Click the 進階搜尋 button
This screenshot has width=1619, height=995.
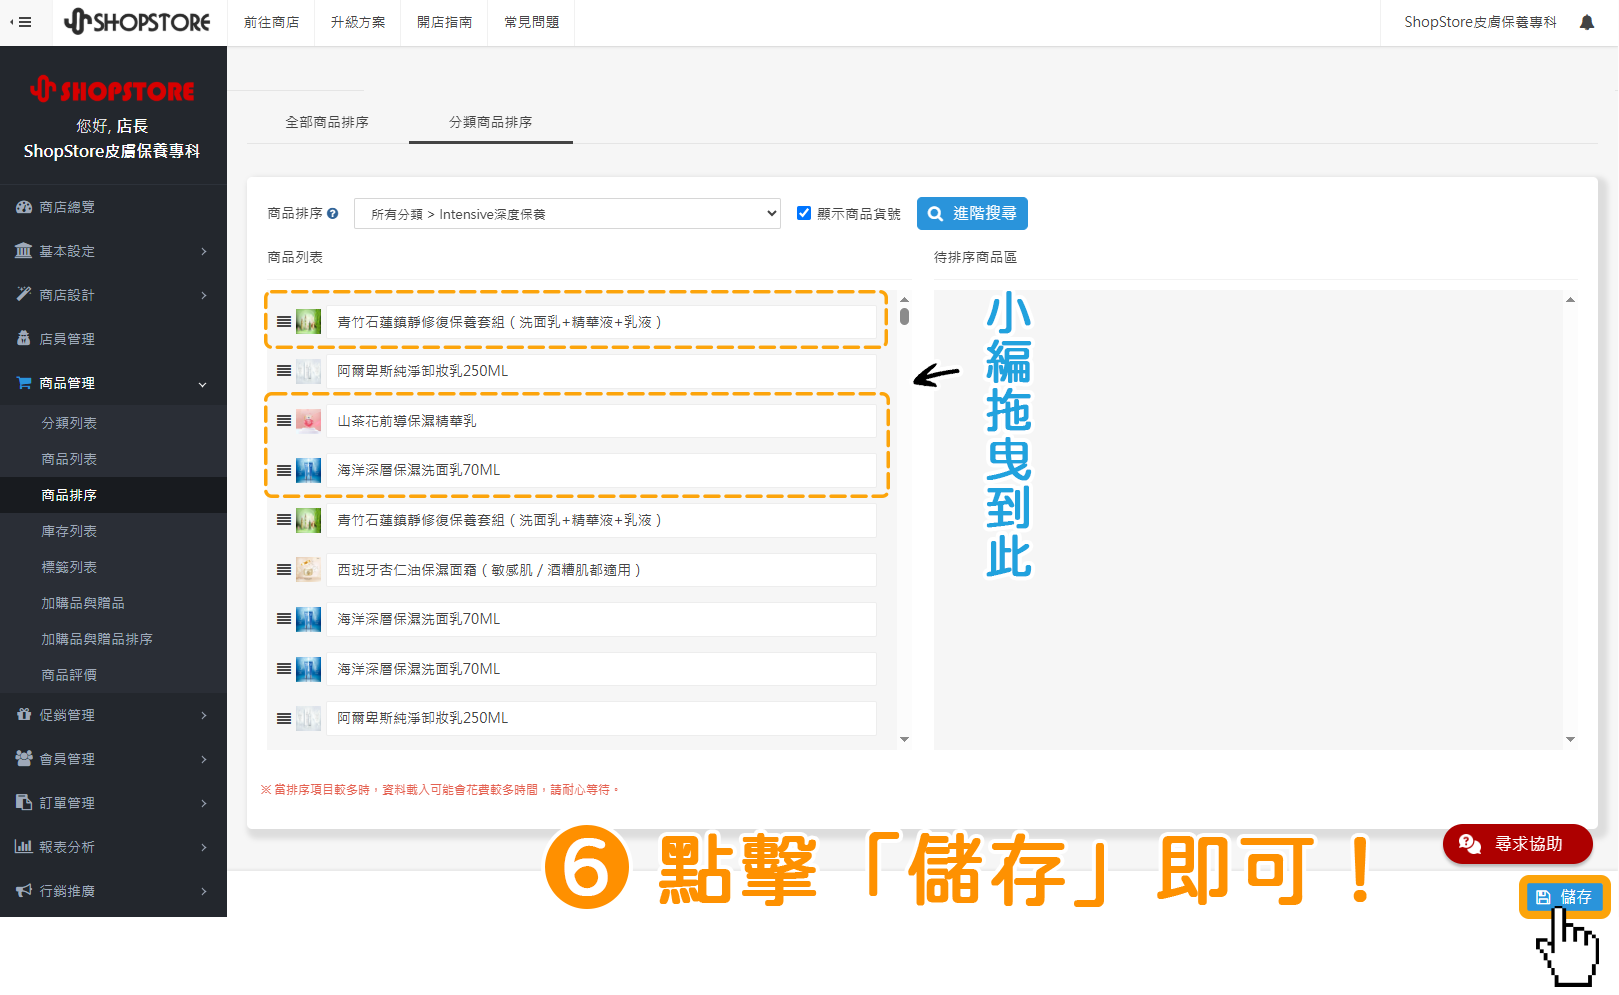[972, 213]
